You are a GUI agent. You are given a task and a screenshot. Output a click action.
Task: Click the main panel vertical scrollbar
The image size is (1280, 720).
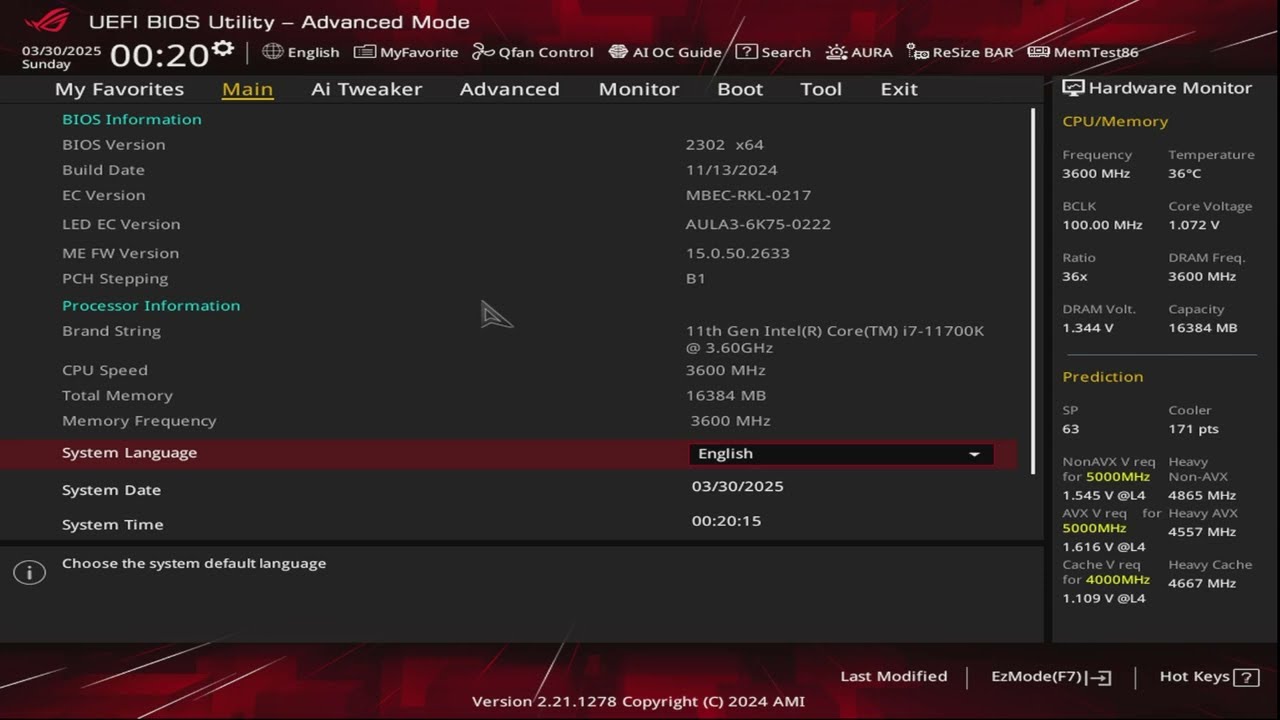pyautogui.click(x=1032, y=290)
